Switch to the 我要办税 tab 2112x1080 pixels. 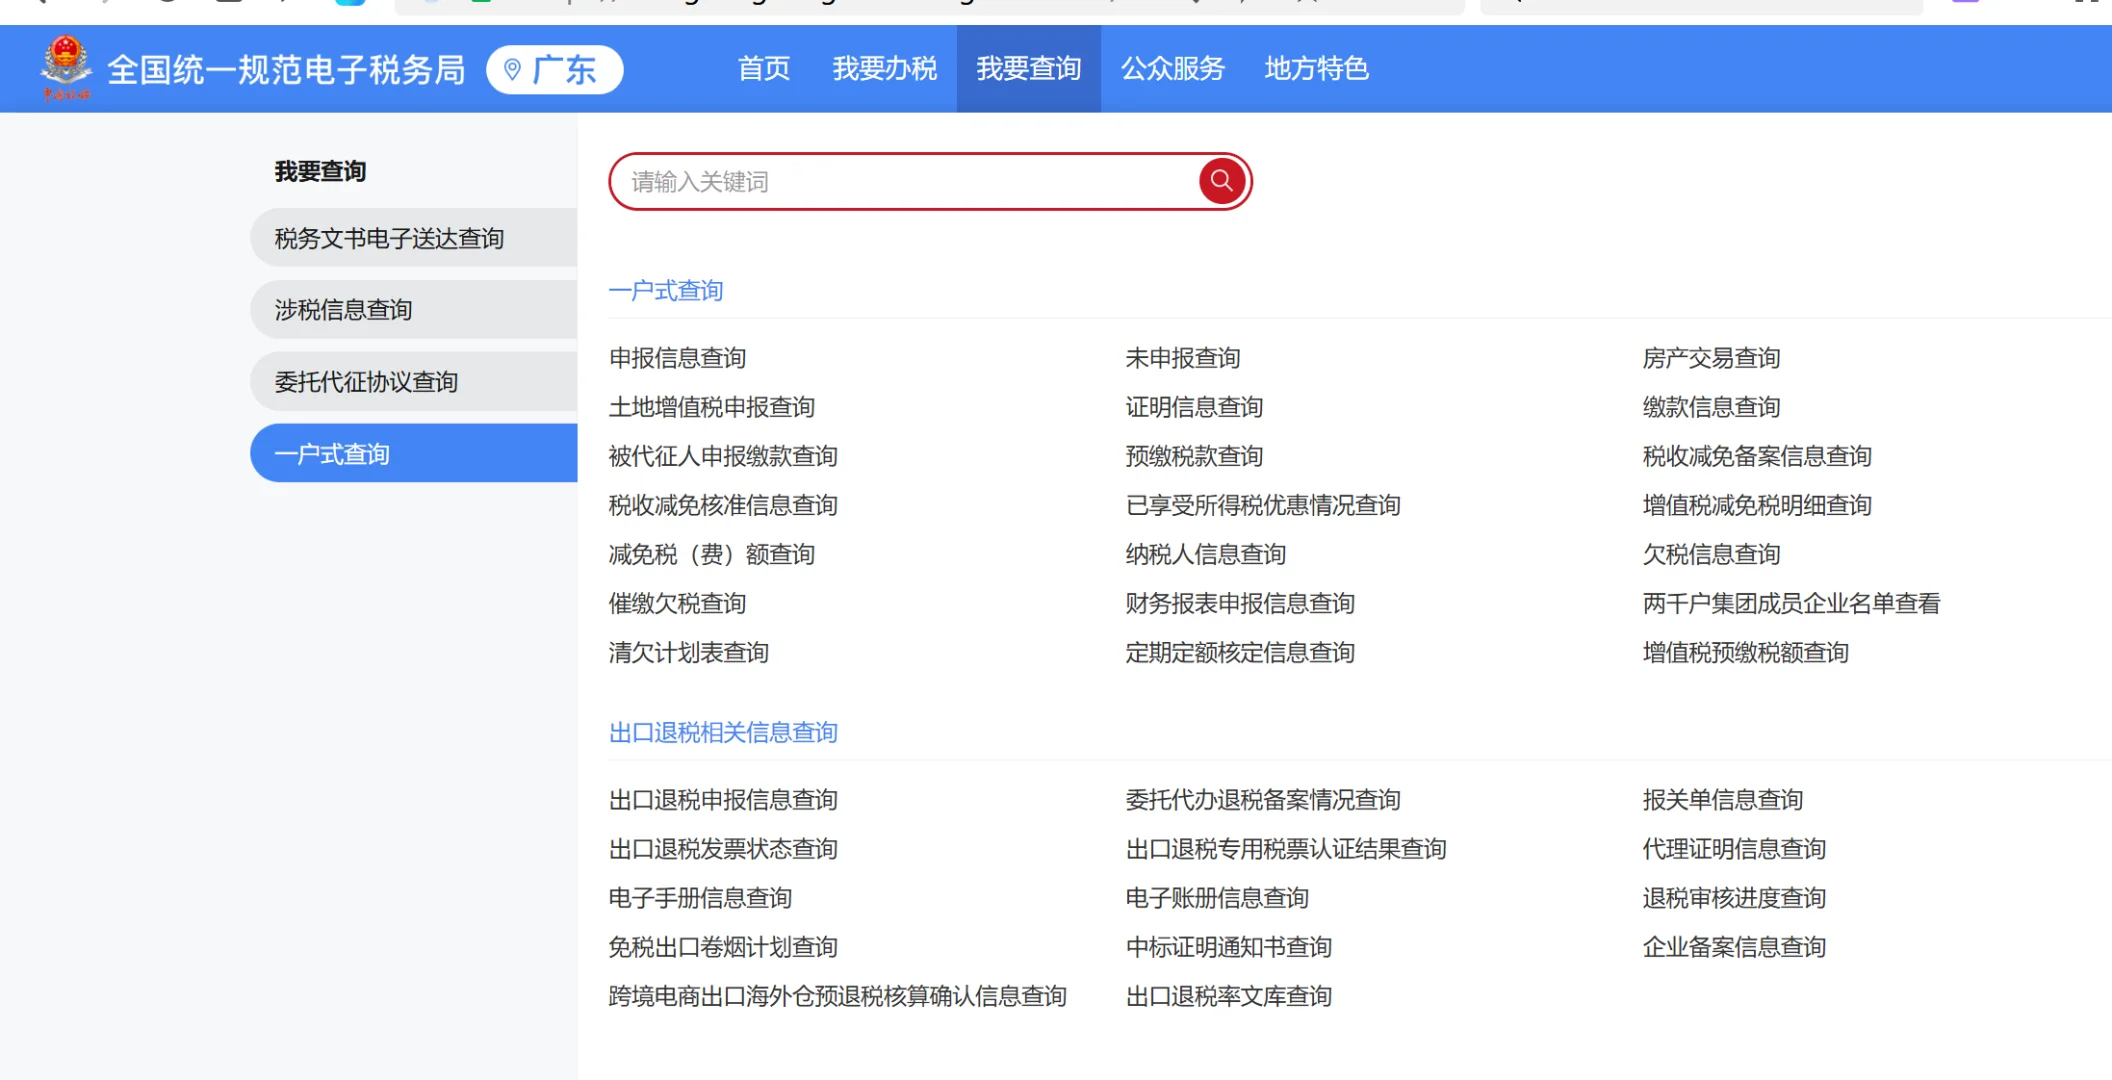(884, 68)
